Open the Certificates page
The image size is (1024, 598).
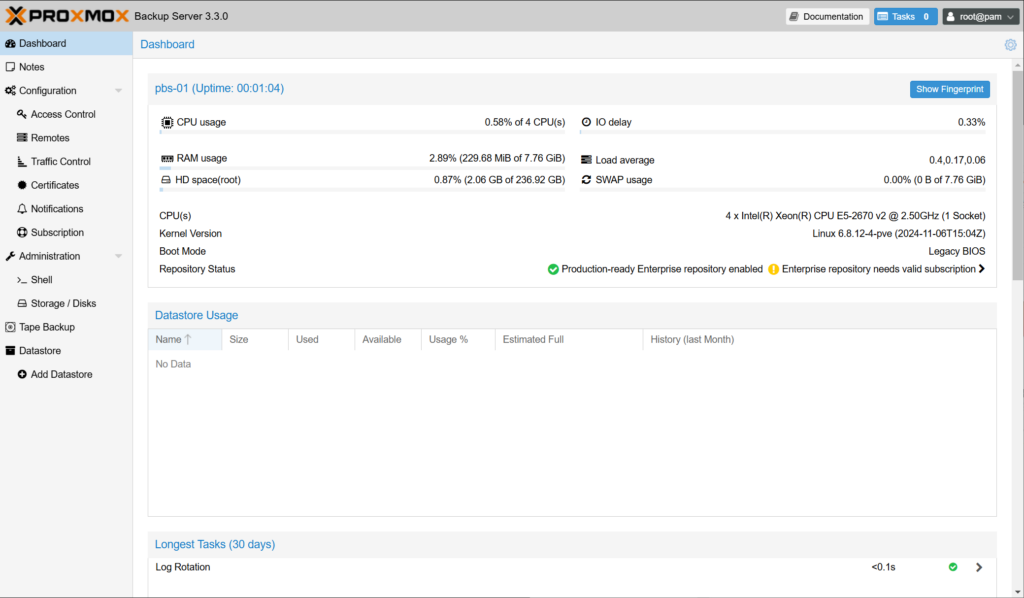click(x=54, y=185)
